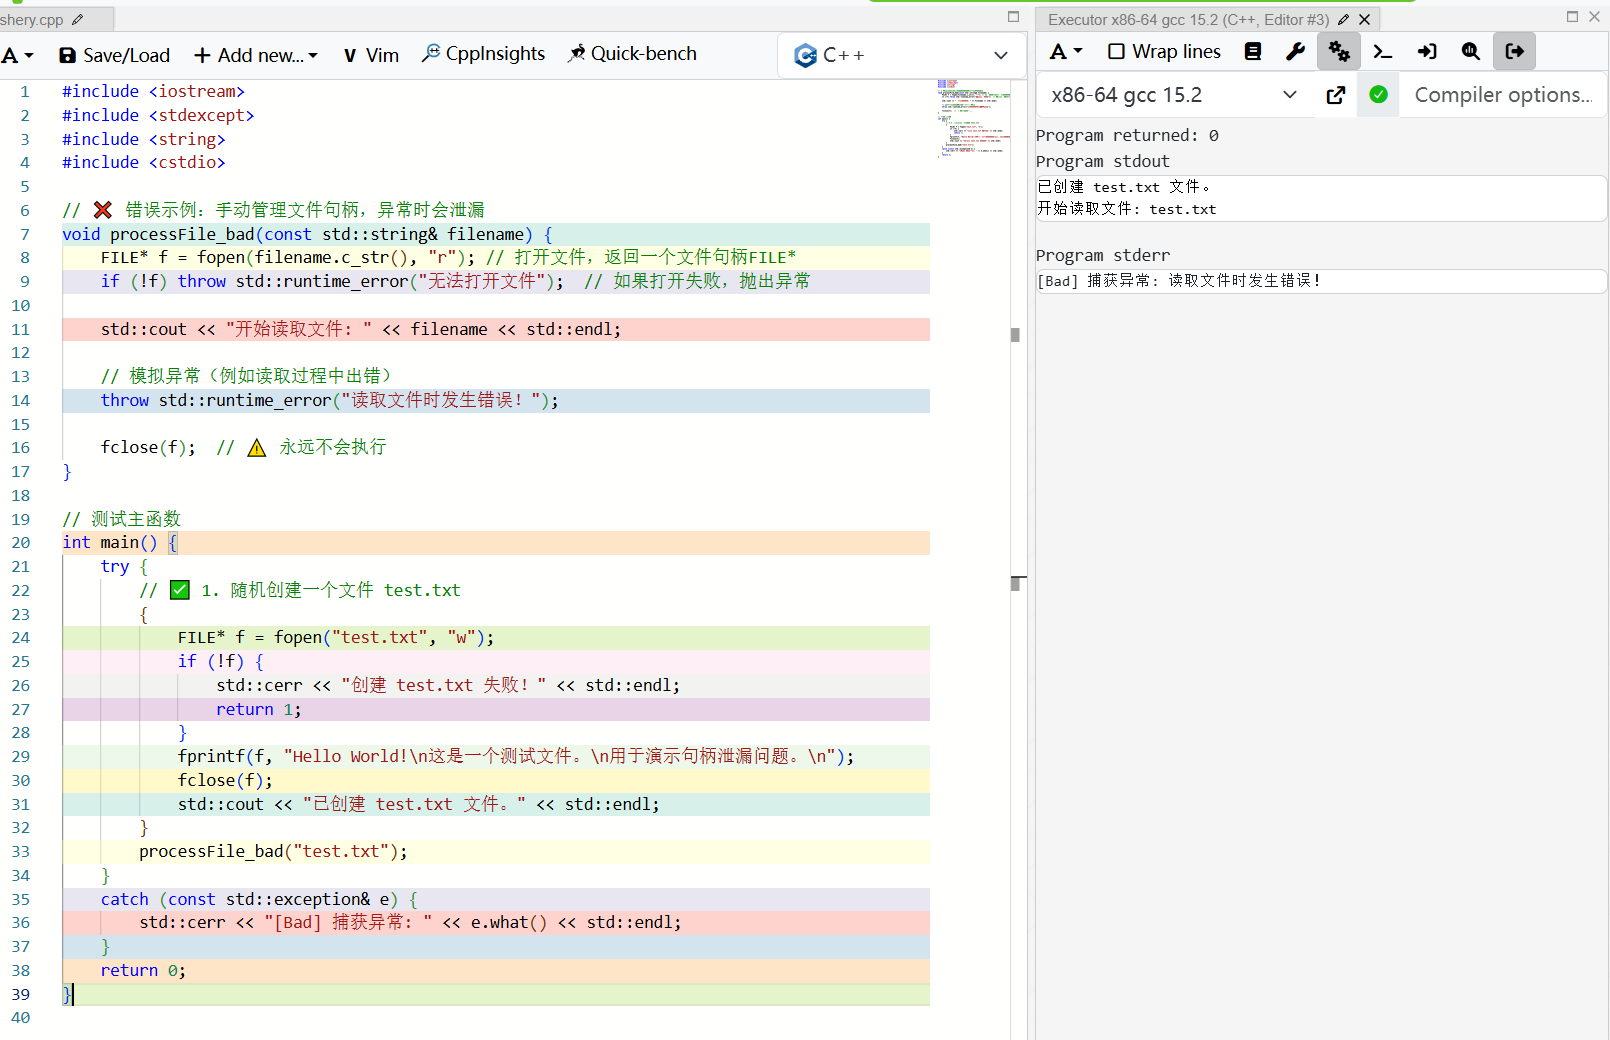Image resolution: width=1610 pixels, height=1040 pixels.
Task: Click the editor minimap thumbnail
Action: tap(972, 119)
